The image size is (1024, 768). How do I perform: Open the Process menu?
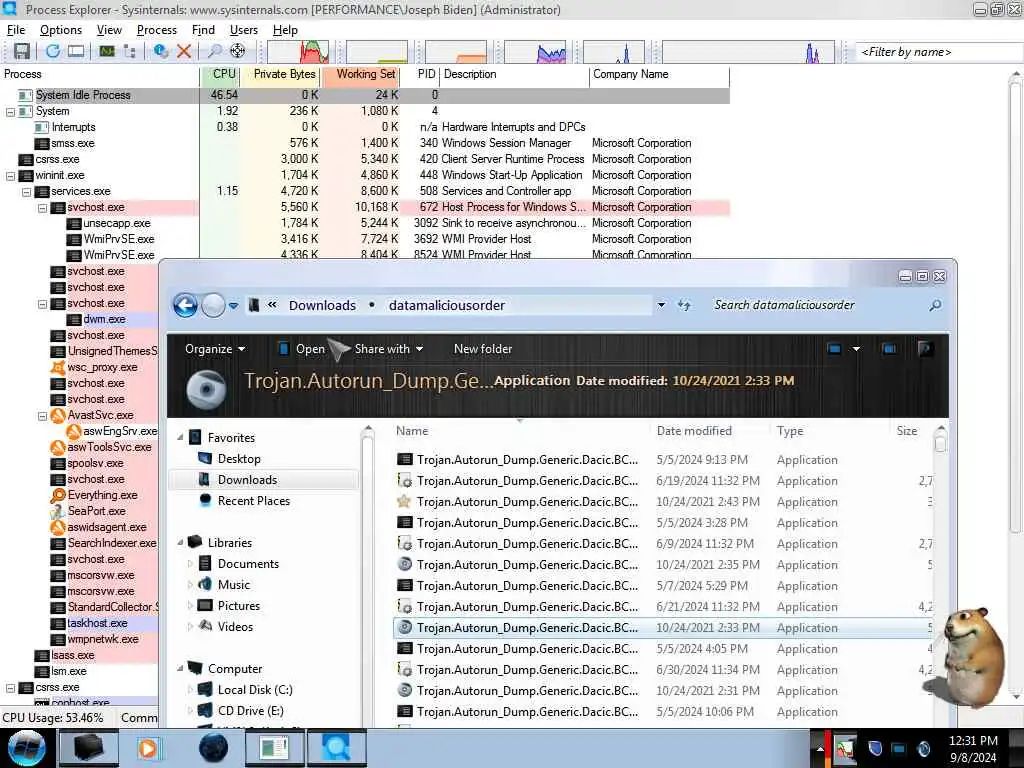(x=157, y=30)
